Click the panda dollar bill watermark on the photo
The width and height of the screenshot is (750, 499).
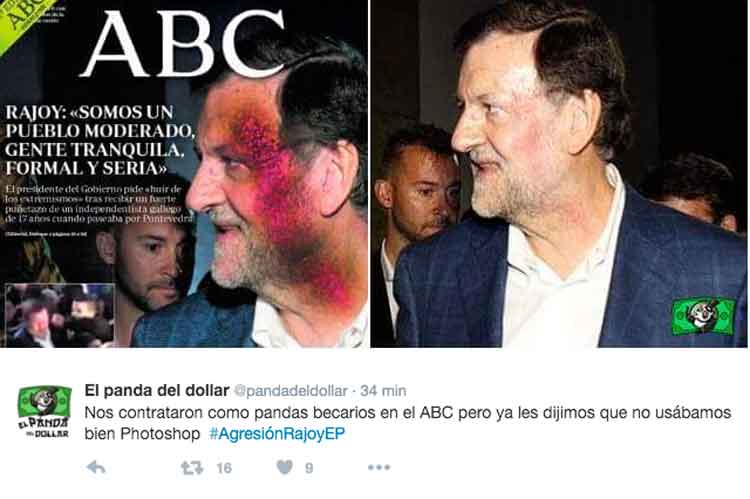point(703,316)
